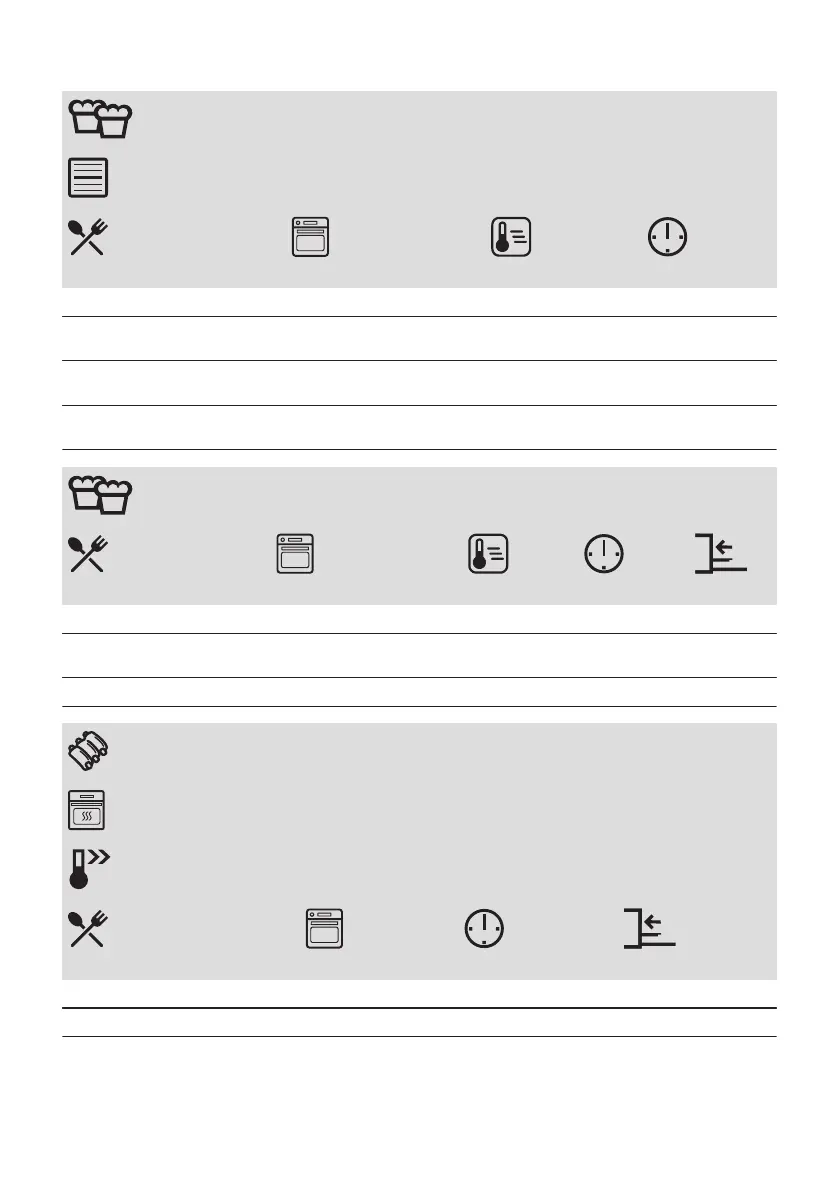Select the oven icon with steam waves
This screenshot has width=839, height=1191.
click(x=87, y=810)
